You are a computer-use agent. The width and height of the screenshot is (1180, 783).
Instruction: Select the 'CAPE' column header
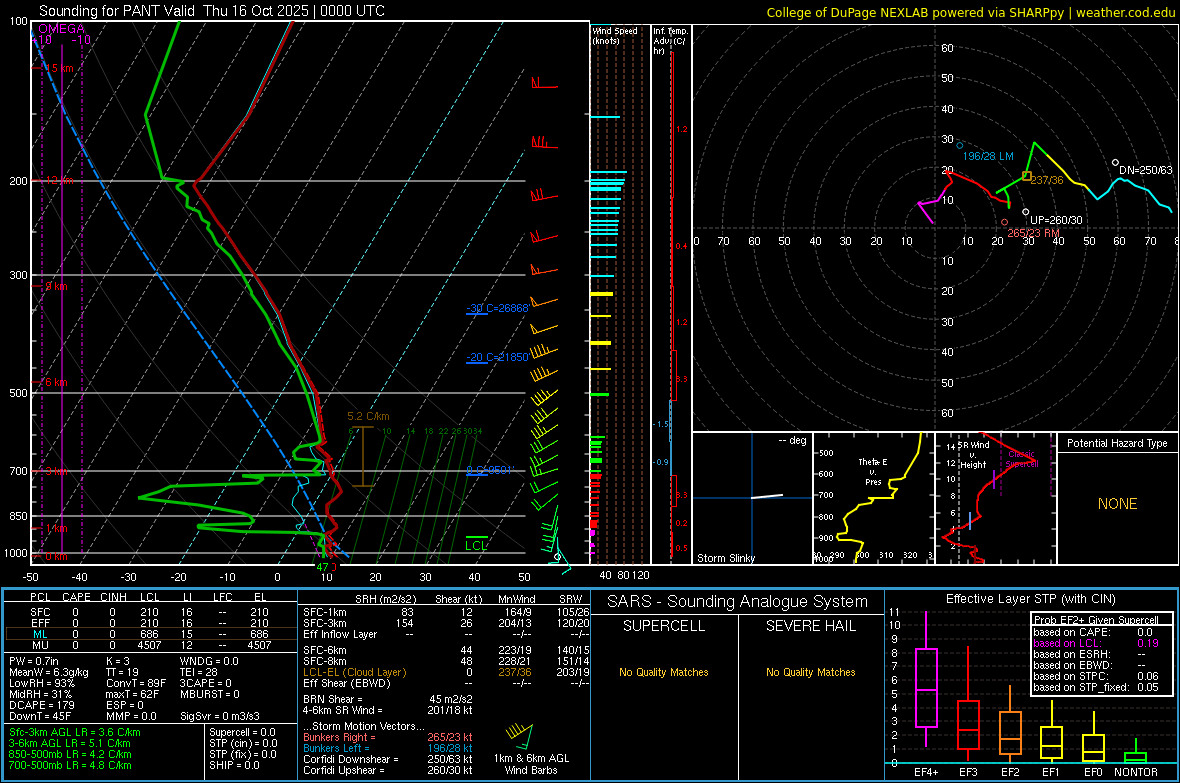[76, 597]
